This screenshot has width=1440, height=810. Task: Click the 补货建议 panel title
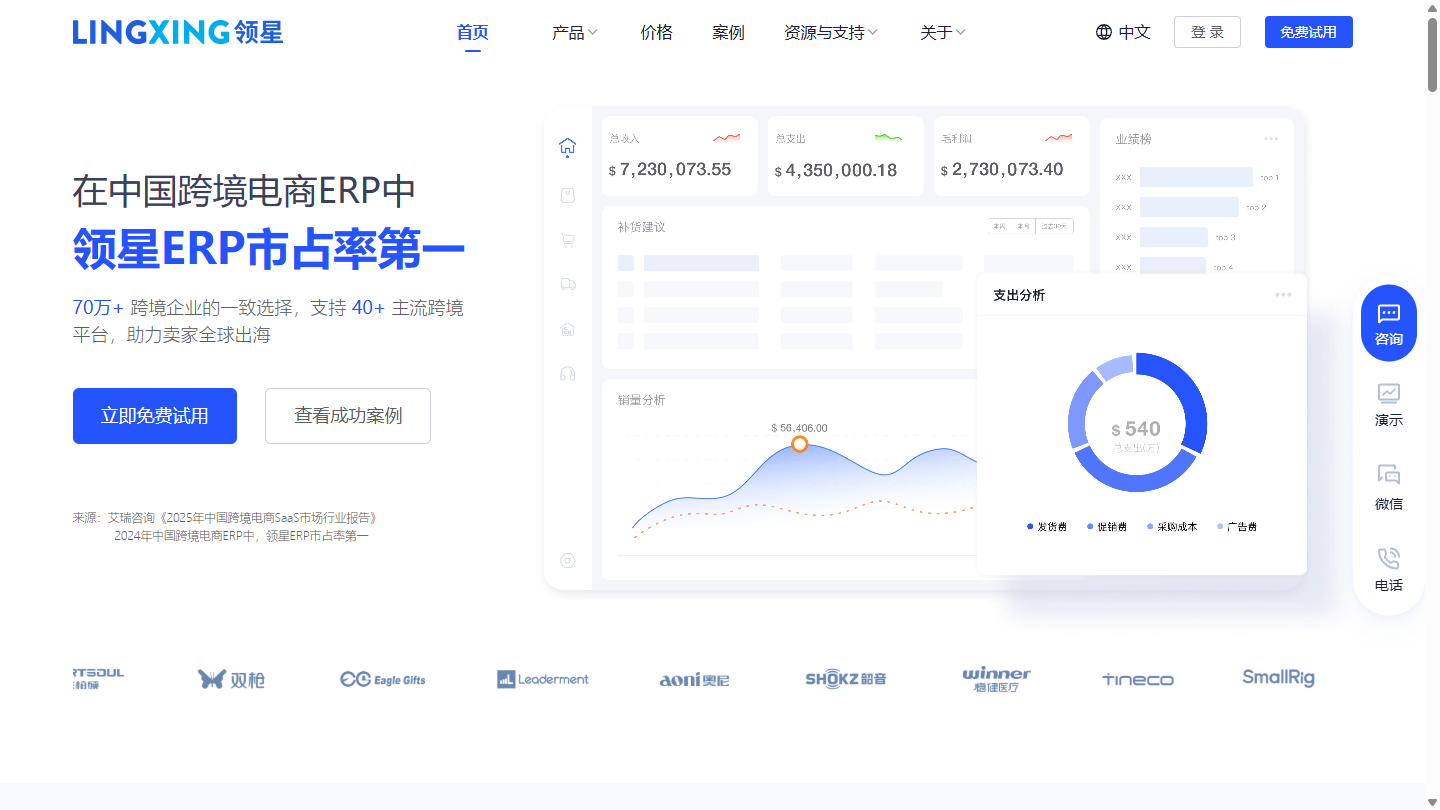pyautogui.click(x=641, y=227)
